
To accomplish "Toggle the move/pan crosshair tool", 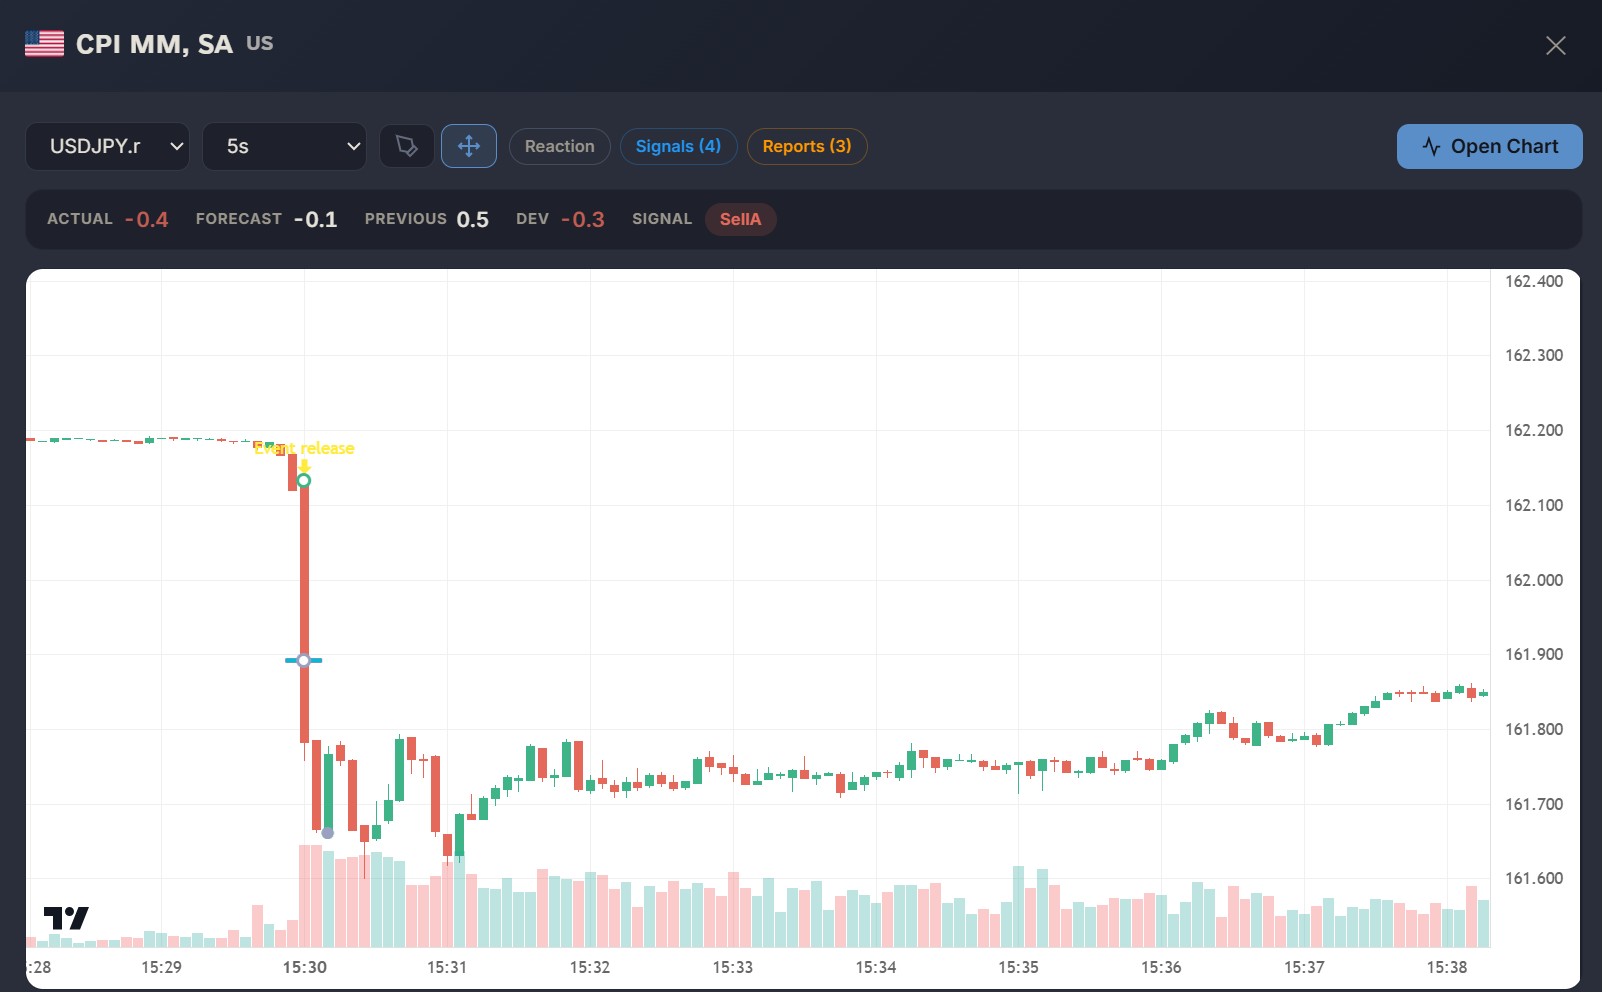I will pyautogui.click(x=469, y=146).
